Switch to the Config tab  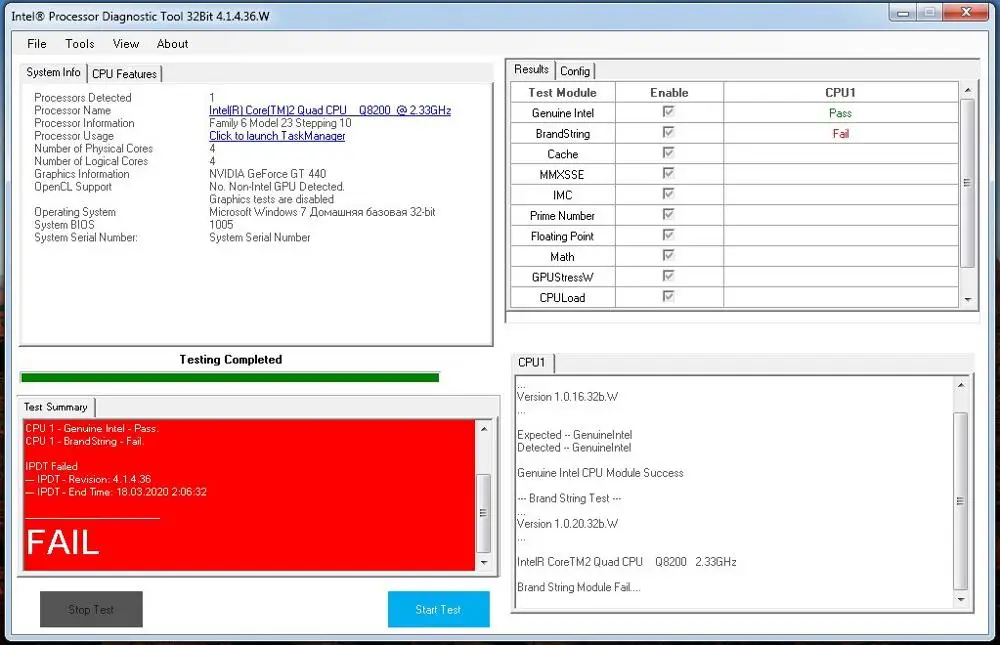[575, 71]
